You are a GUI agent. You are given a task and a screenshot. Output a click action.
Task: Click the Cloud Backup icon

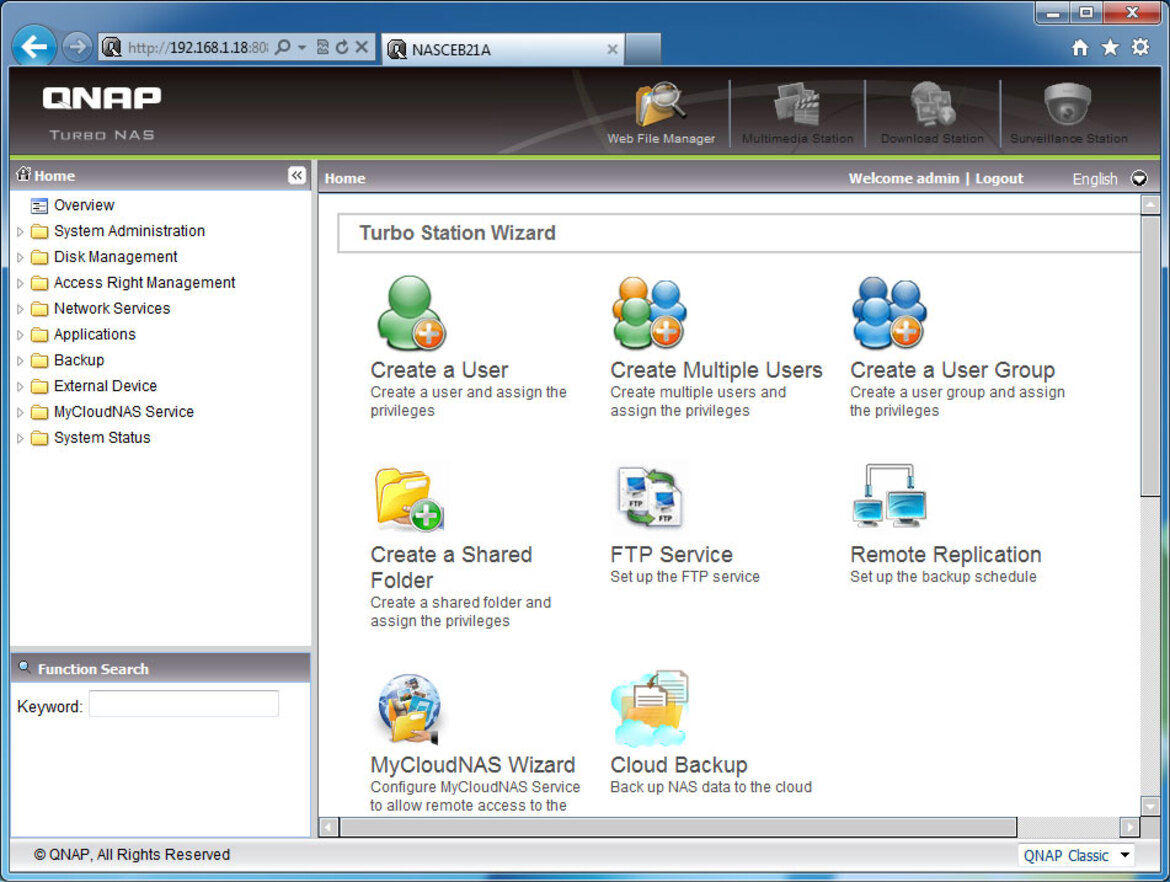click(649, 708)
